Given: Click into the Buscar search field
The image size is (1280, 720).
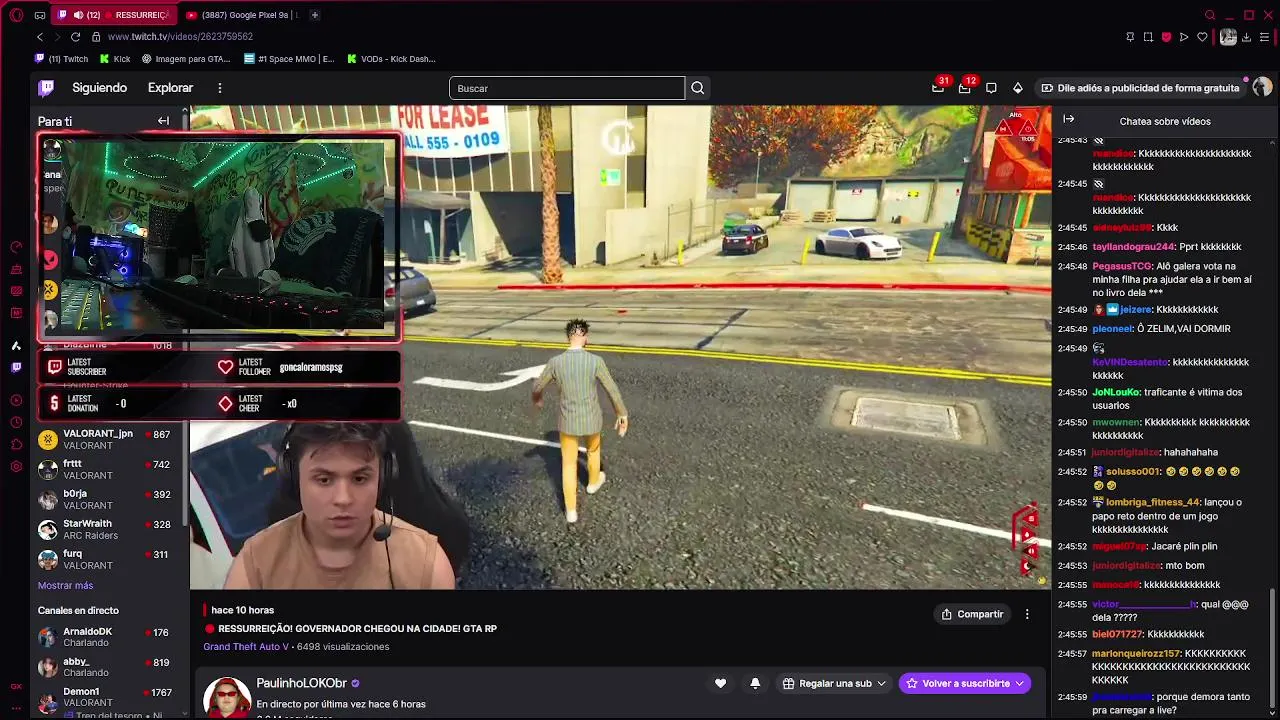Looking at the screenshot, I should tap(567, 88).
